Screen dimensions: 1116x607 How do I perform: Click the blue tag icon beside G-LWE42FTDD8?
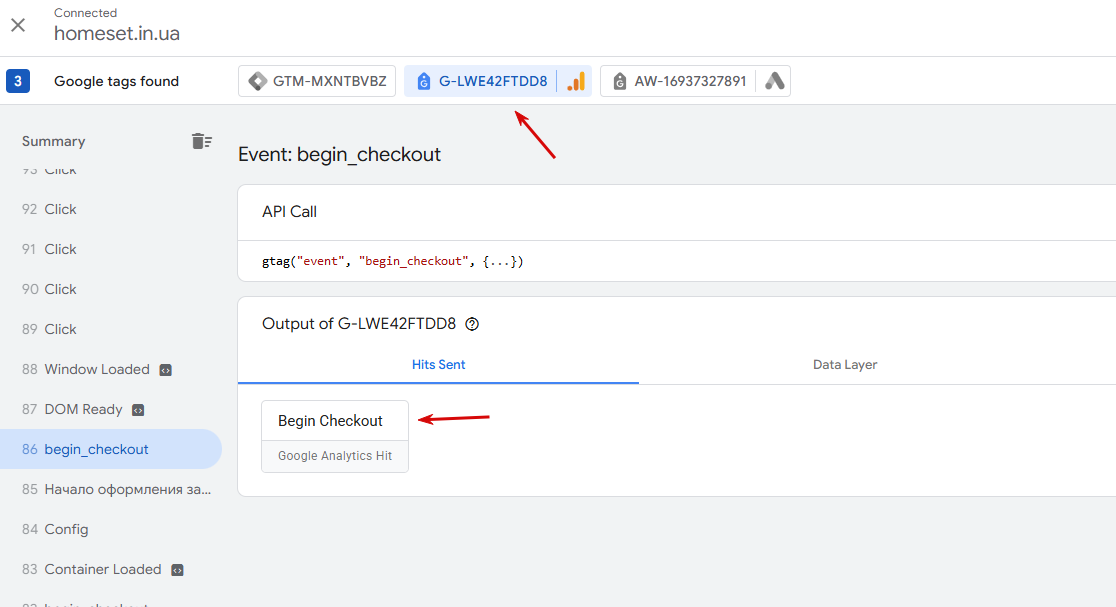423,81
